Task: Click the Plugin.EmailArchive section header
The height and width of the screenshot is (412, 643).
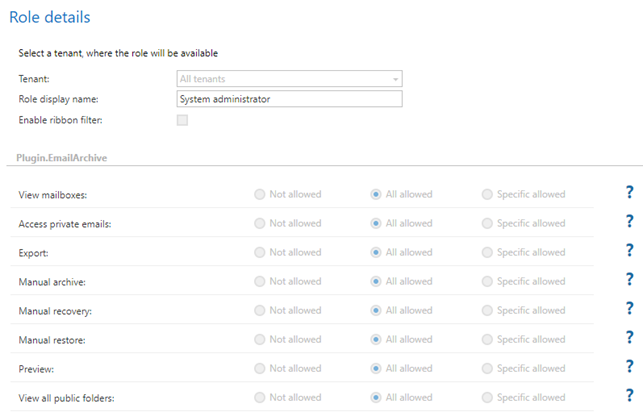Action: 62,157
